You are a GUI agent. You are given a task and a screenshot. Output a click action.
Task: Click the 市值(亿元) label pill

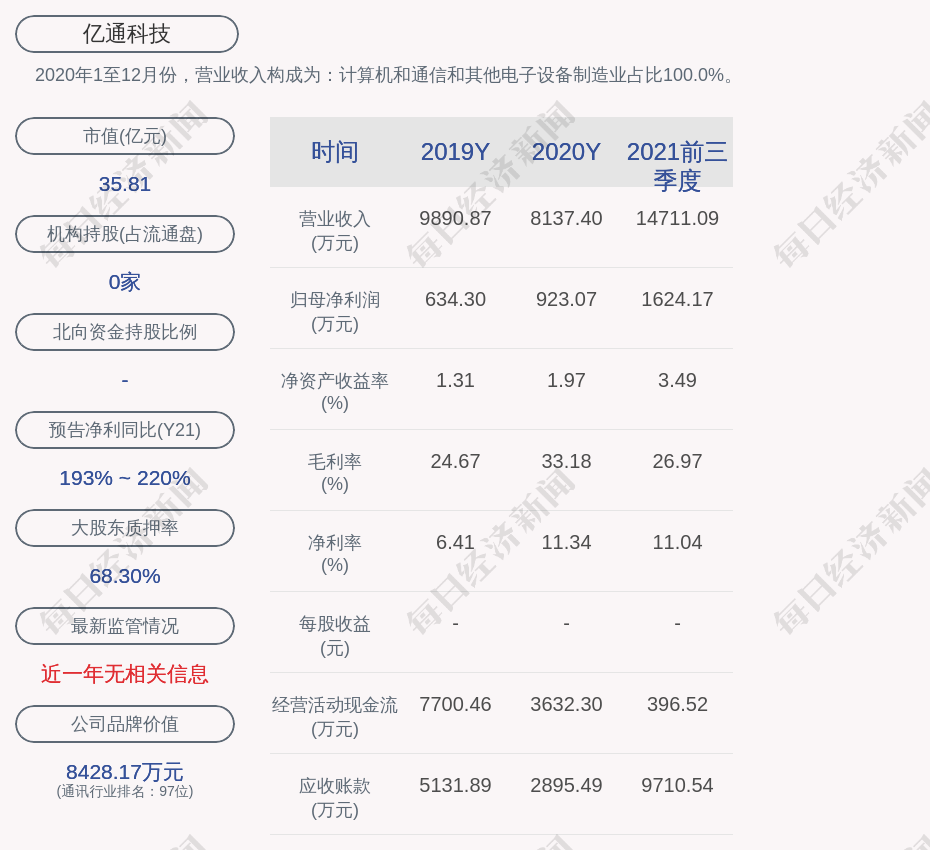pyautogui.click(x=125, y=136)
